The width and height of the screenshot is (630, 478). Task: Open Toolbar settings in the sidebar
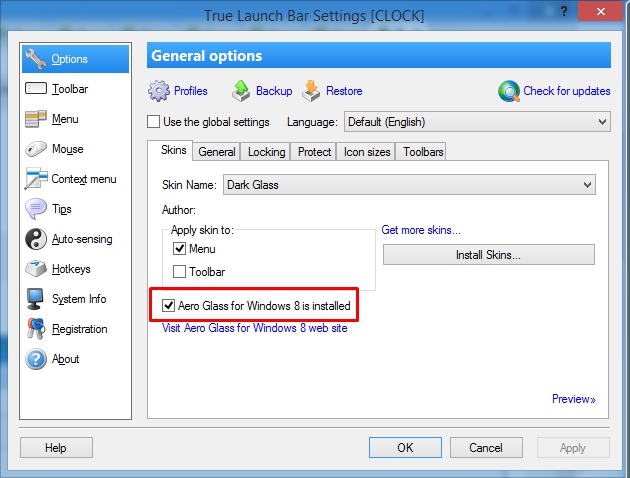(x=70, y=89)
